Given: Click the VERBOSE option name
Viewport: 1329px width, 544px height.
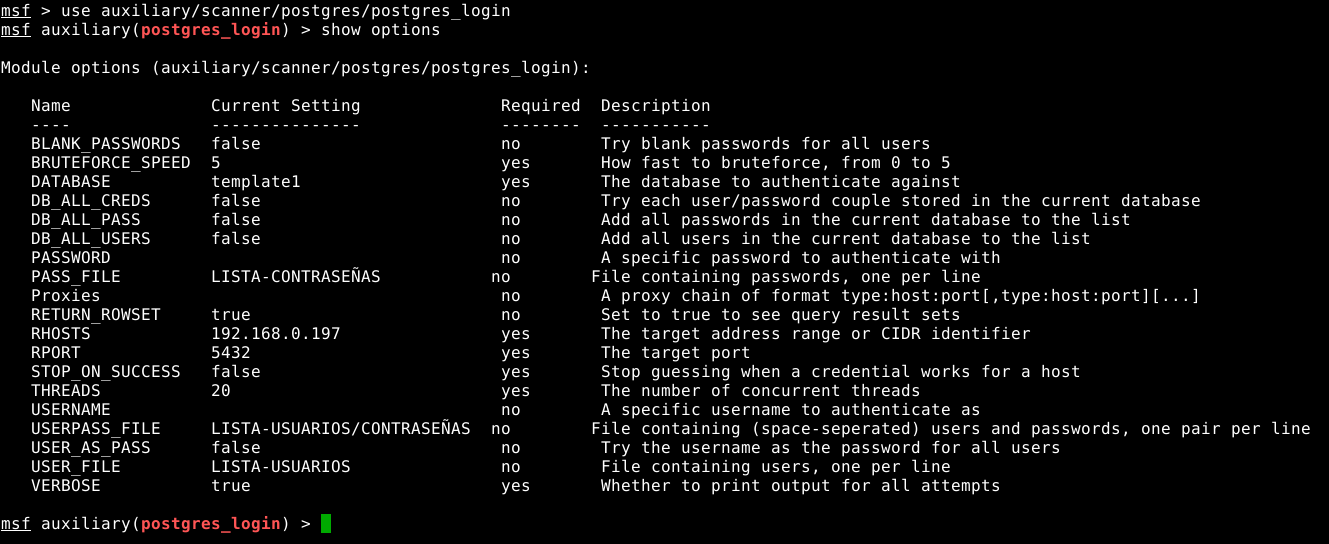Looking at the screenshot, I should coord(66,486).
